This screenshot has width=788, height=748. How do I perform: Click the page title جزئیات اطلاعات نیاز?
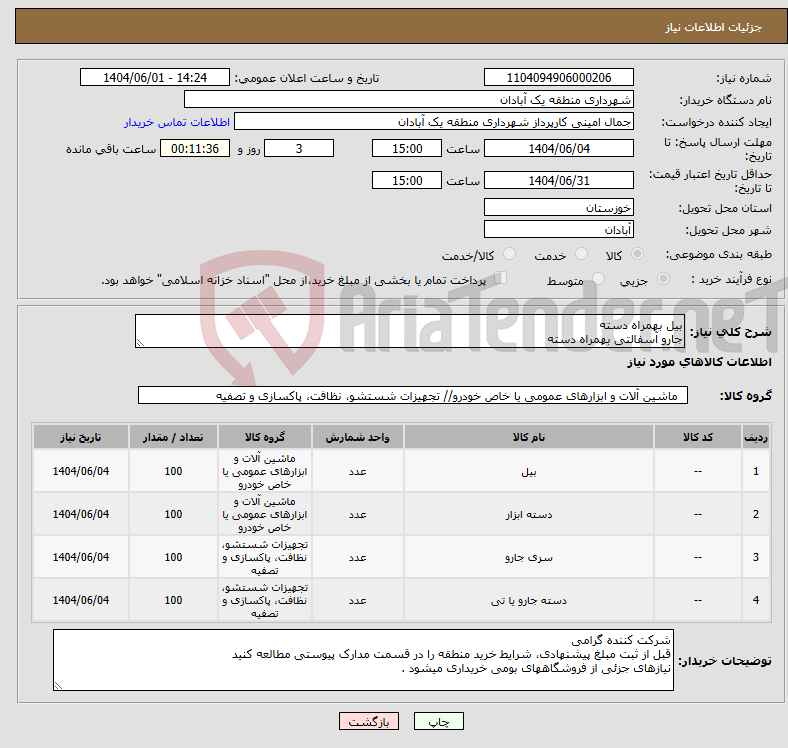pos(714,27)
